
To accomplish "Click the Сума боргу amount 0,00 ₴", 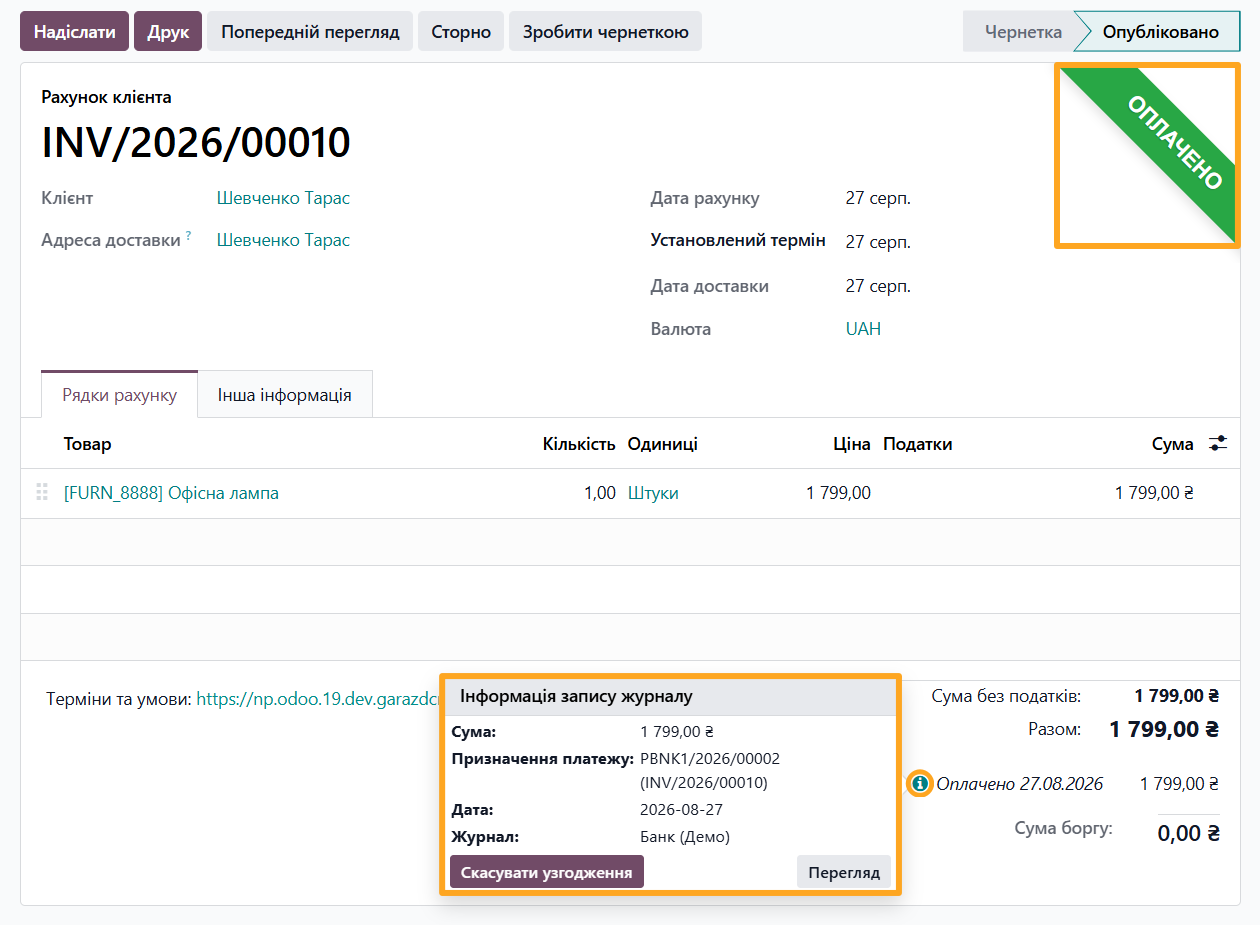I will coord(1188,833).
